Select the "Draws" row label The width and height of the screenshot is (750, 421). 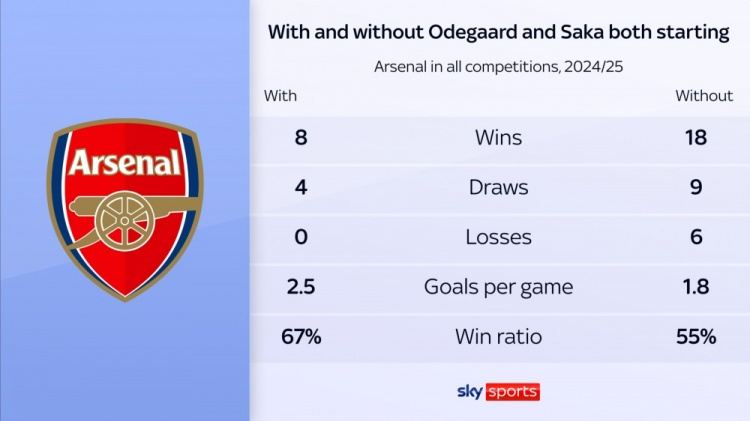click(x=498, y=187)
